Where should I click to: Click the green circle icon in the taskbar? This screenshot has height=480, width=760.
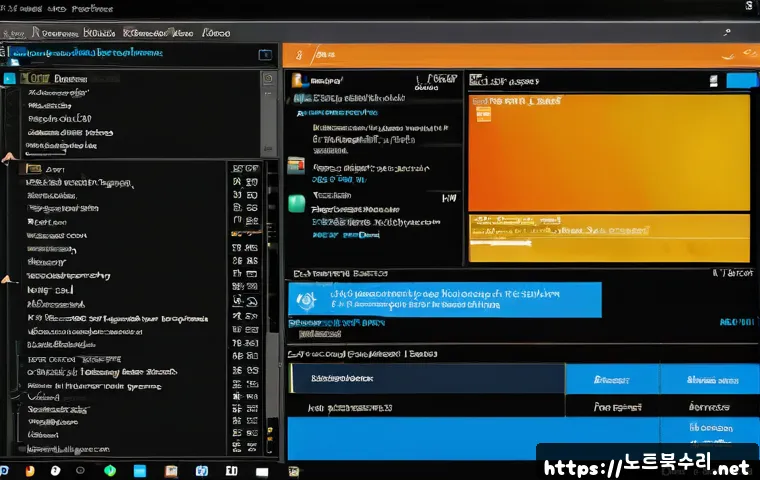112,470
